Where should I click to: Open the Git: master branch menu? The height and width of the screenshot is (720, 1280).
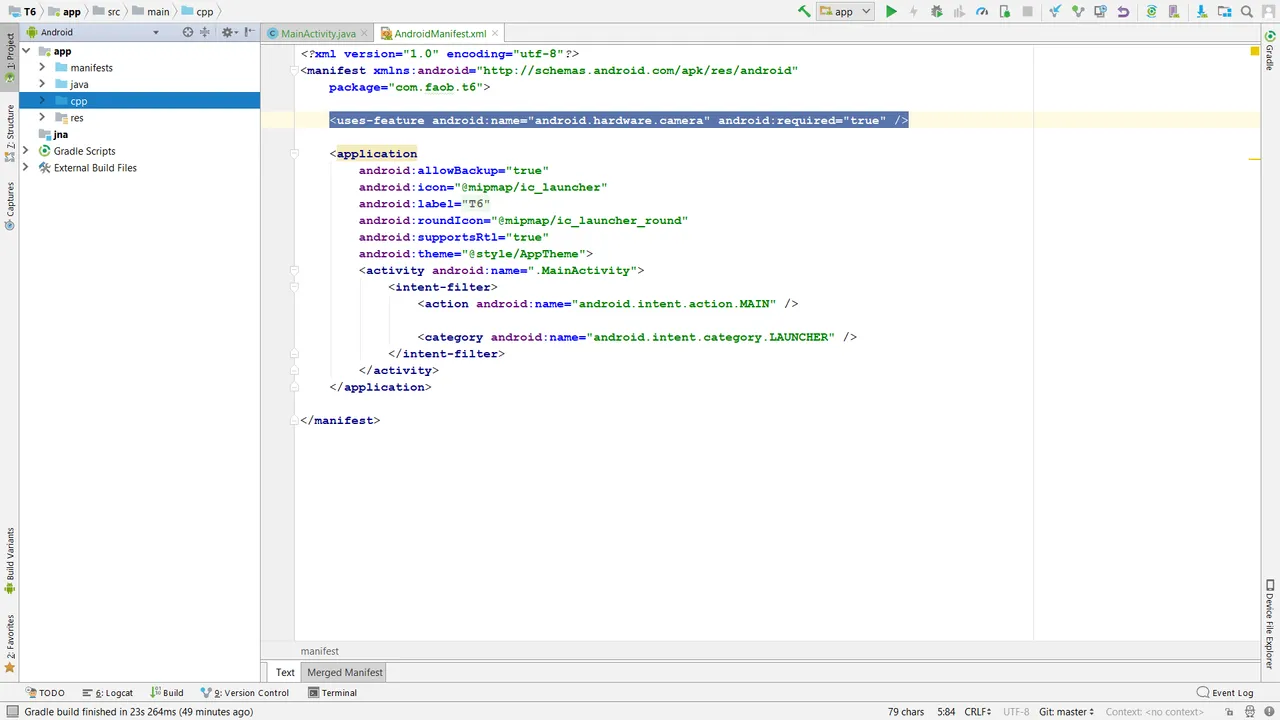point(1066,712)
